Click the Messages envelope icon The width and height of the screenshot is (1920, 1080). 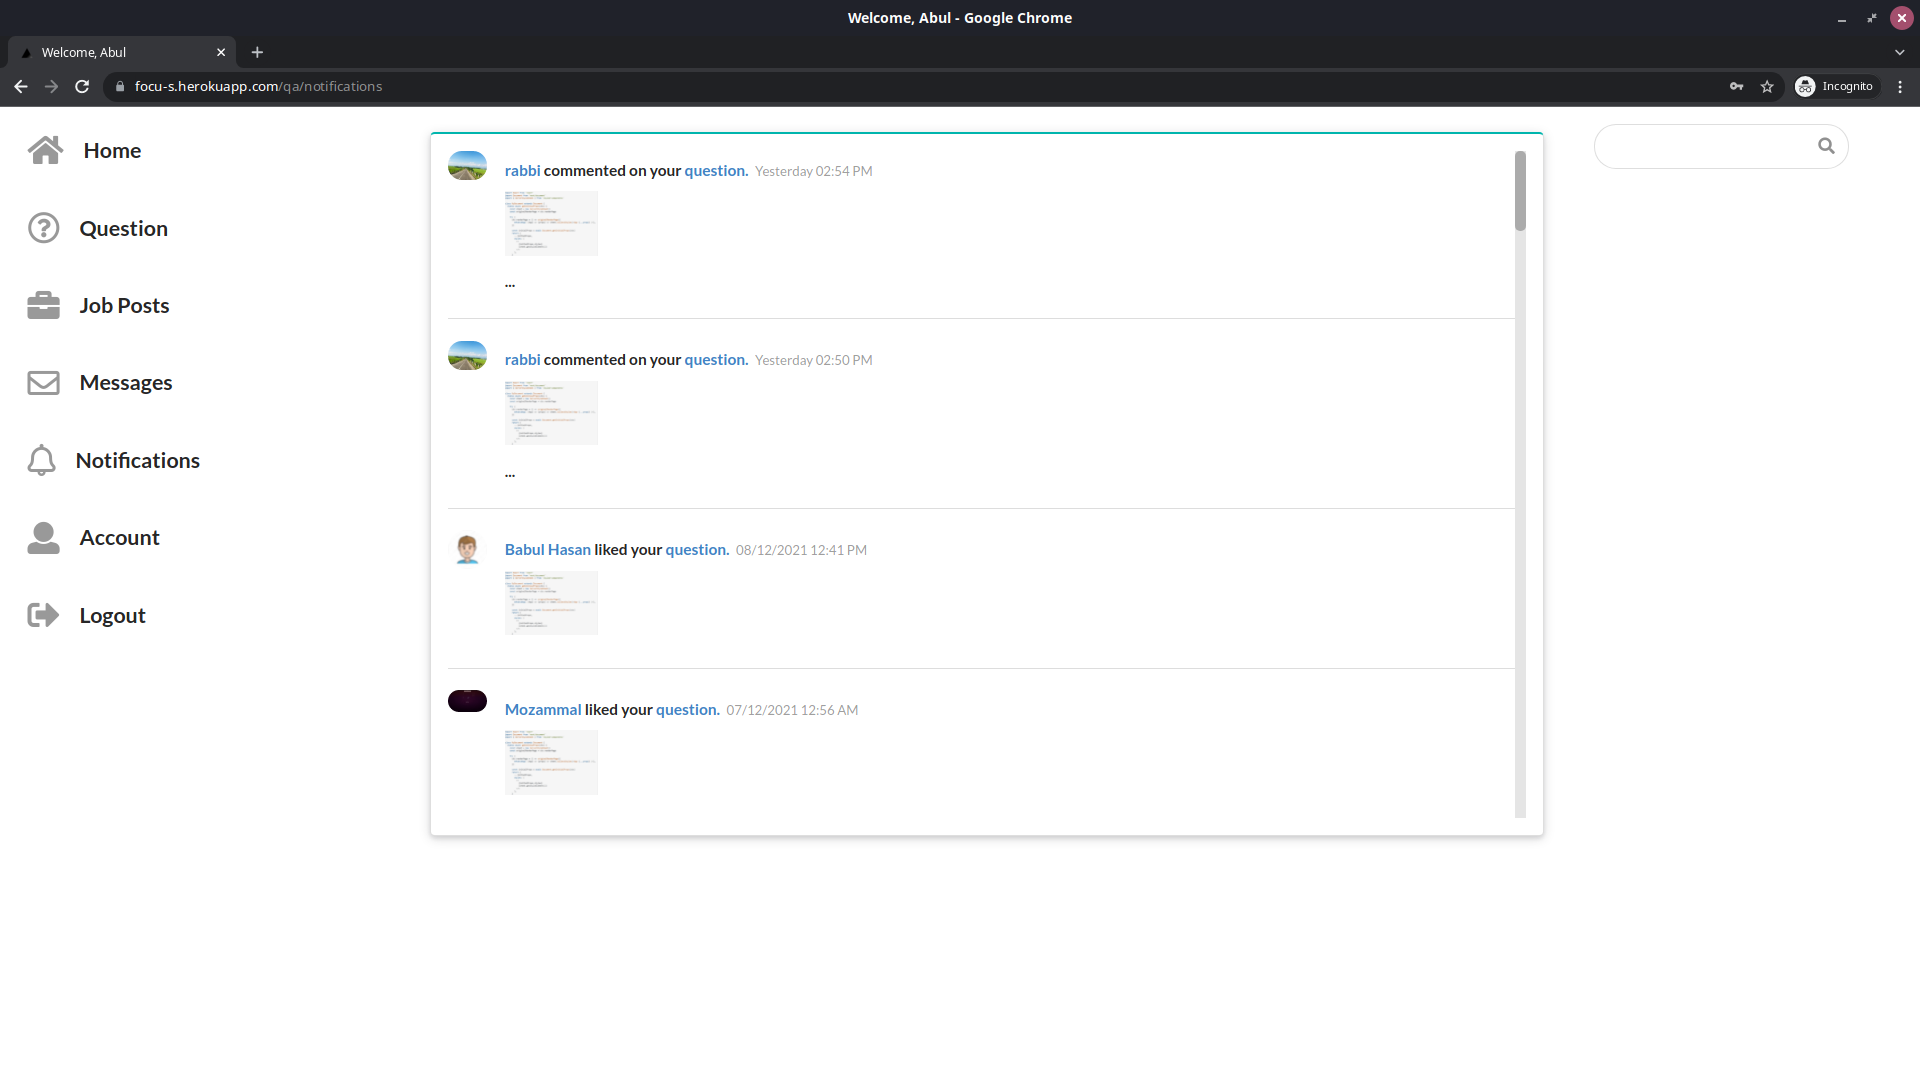pyautogui.click(x=43, y=382)
